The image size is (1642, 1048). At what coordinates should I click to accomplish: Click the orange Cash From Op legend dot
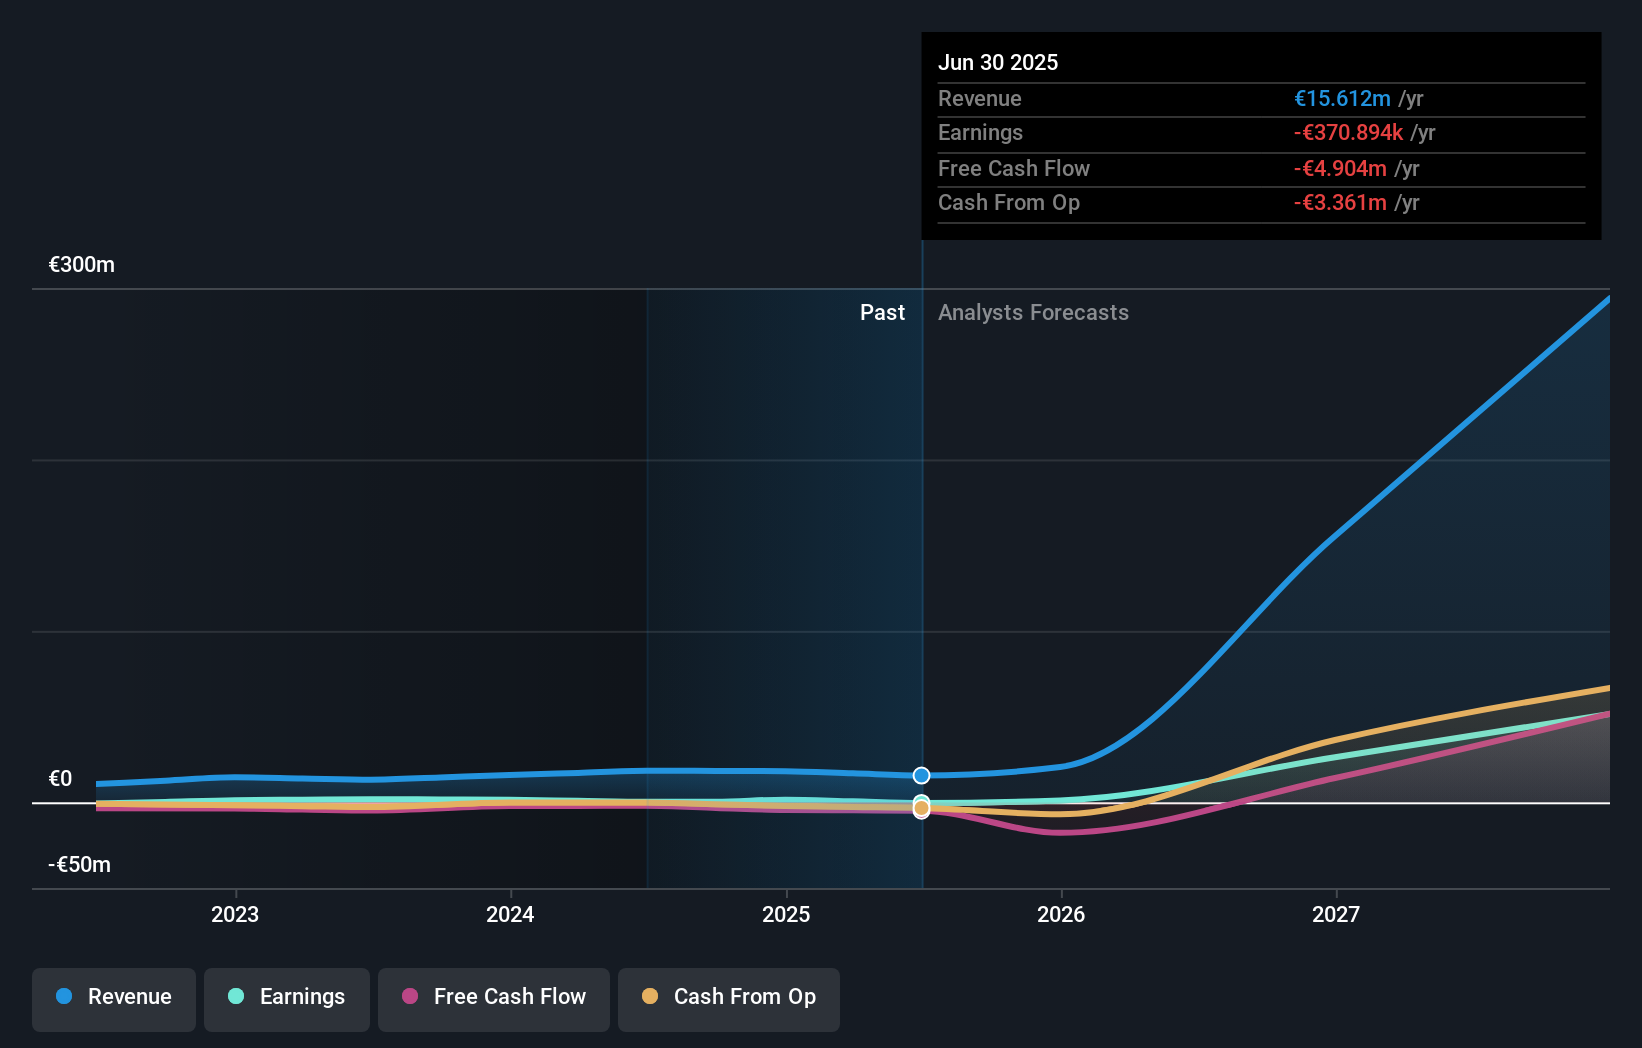[650, 997]
